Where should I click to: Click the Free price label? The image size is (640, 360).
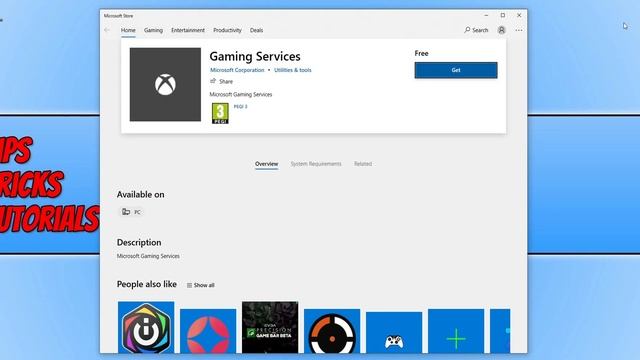[x=421, y=53]
